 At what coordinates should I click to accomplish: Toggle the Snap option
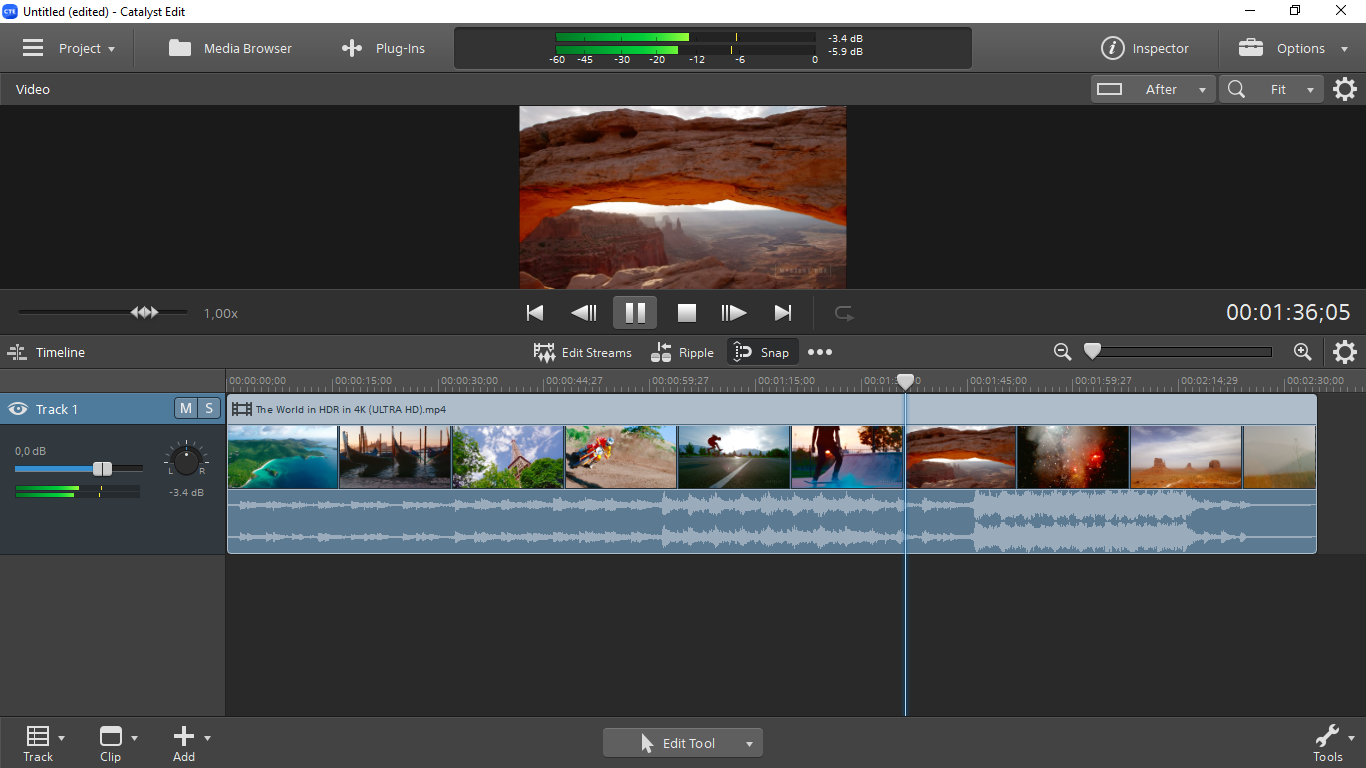coord(762,352)
